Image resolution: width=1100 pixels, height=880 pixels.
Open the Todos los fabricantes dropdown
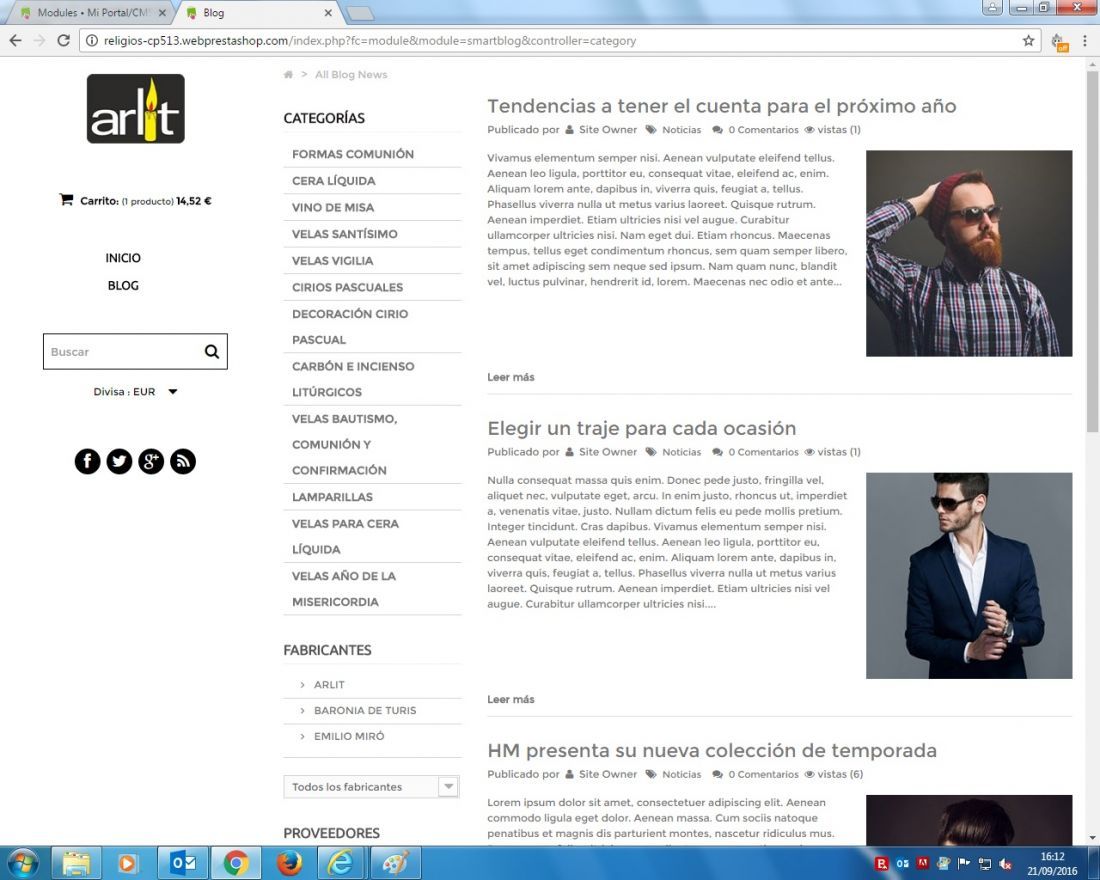[371, 787]
